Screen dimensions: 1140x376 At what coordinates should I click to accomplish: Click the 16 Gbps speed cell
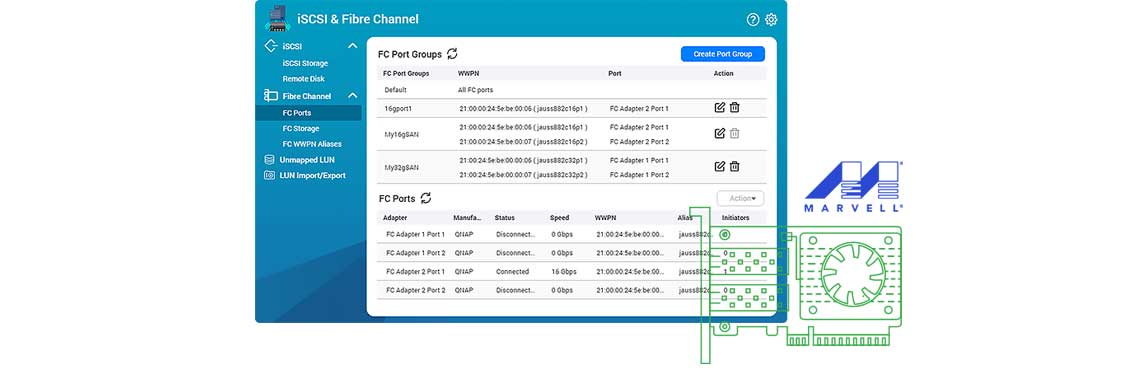pos(563,271)
